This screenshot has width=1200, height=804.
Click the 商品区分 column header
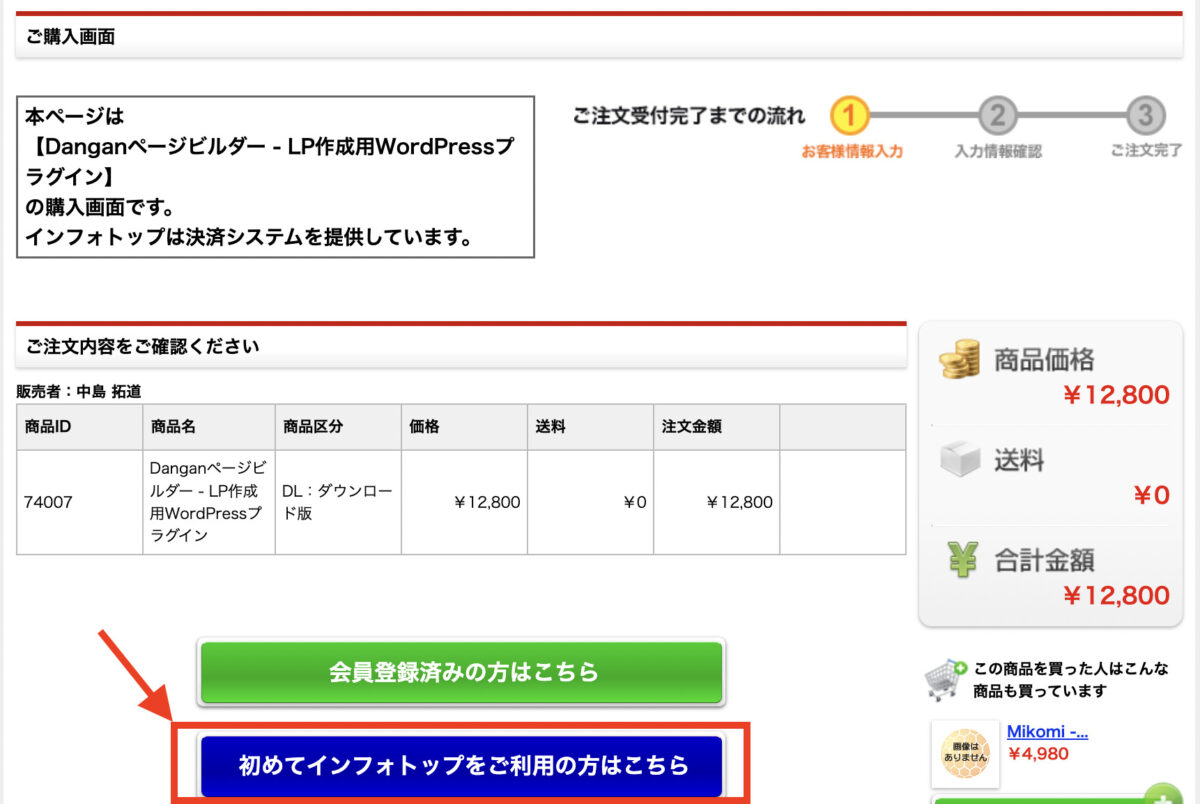338,427
